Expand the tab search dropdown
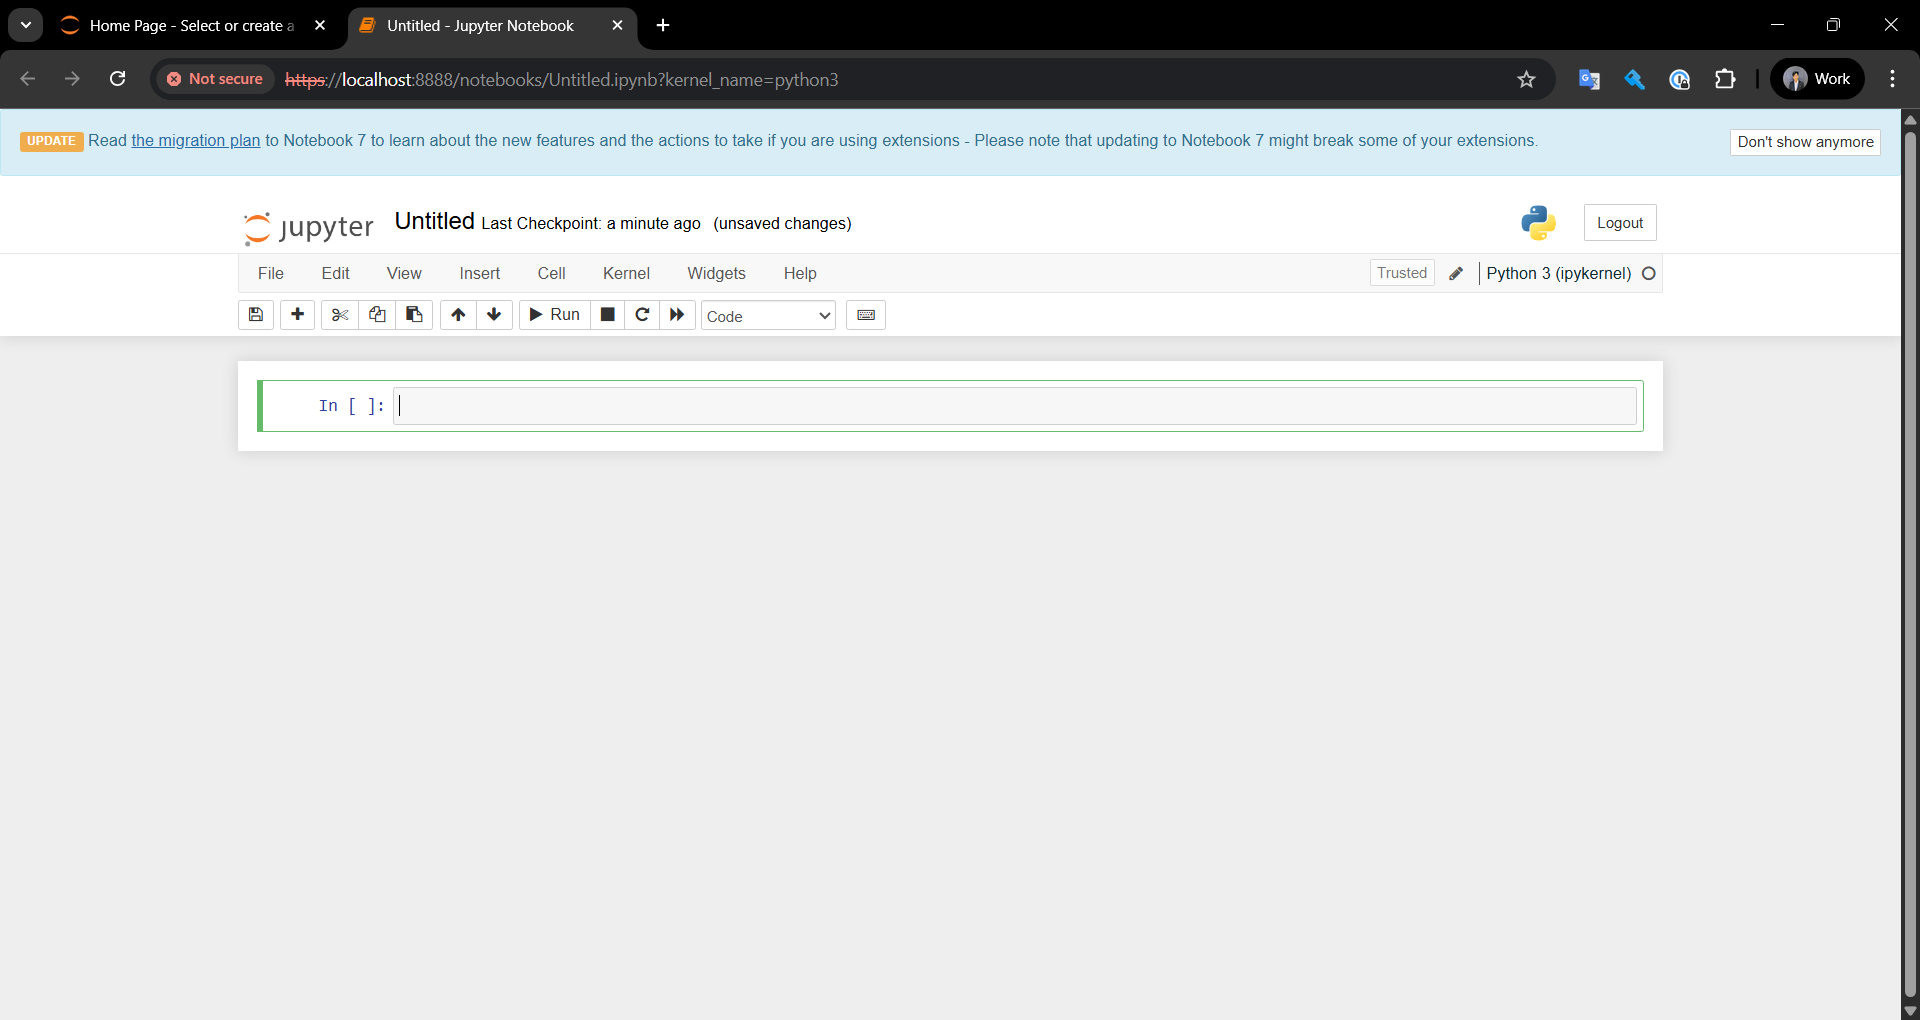The image size is (1920, 1020). pos(26,26)
